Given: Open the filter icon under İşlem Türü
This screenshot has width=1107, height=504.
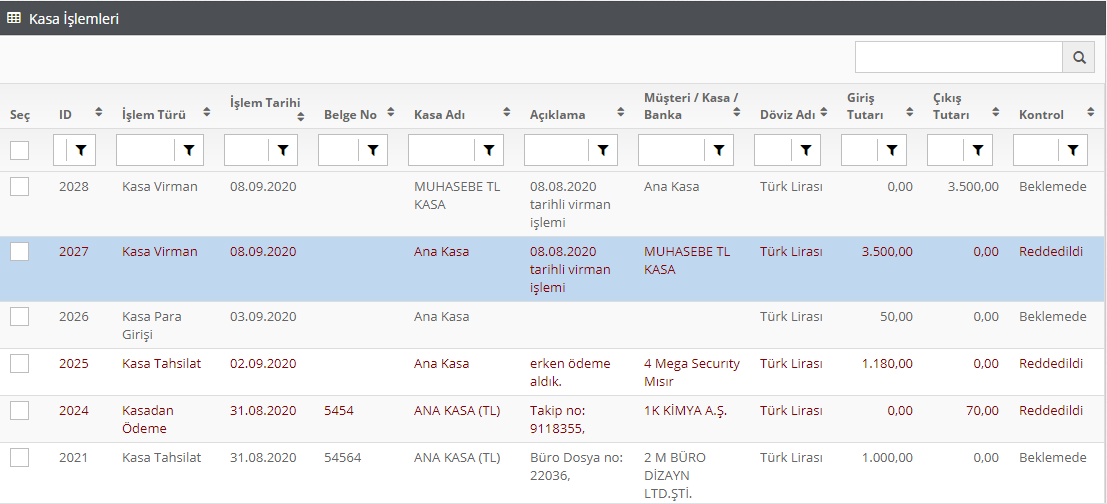Looking at the screenshot, I should [x=188, y=150].
